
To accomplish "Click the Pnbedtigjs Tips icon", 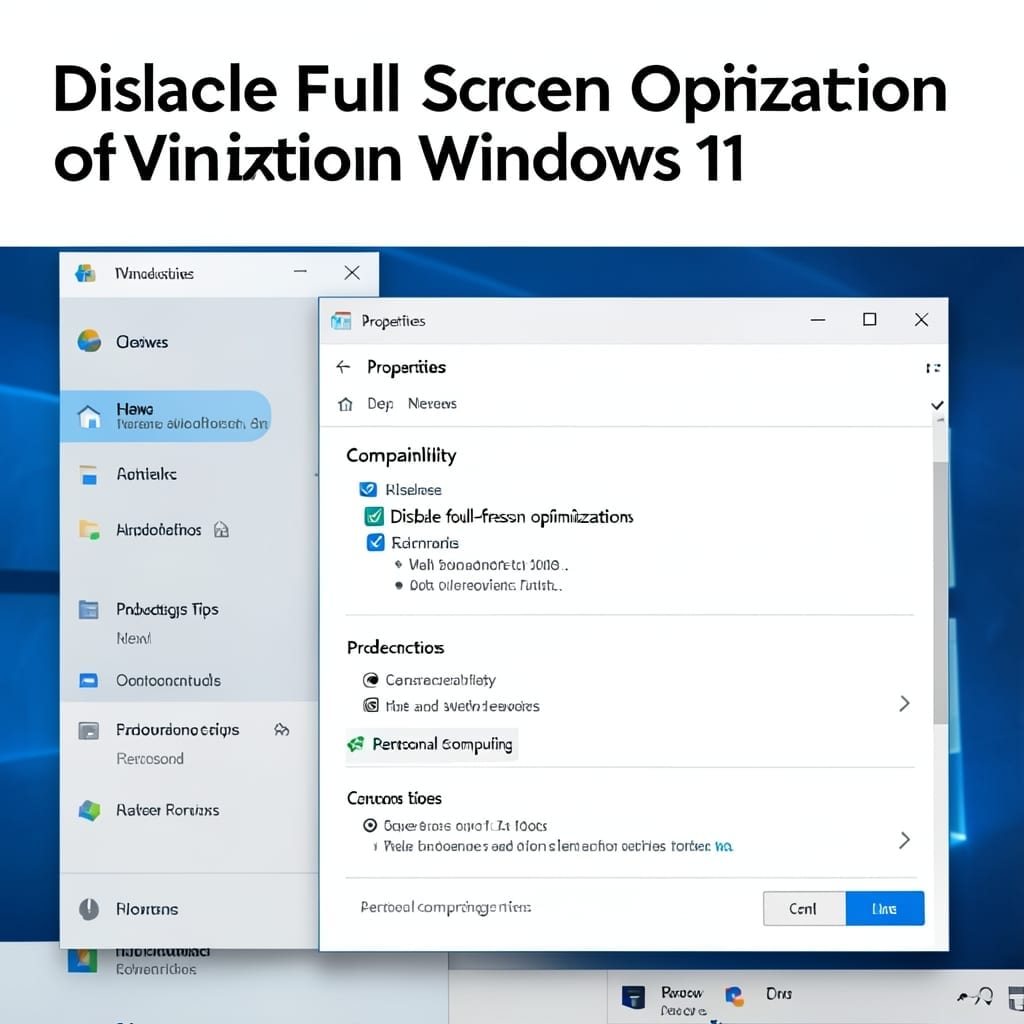I will coord(88,609).
